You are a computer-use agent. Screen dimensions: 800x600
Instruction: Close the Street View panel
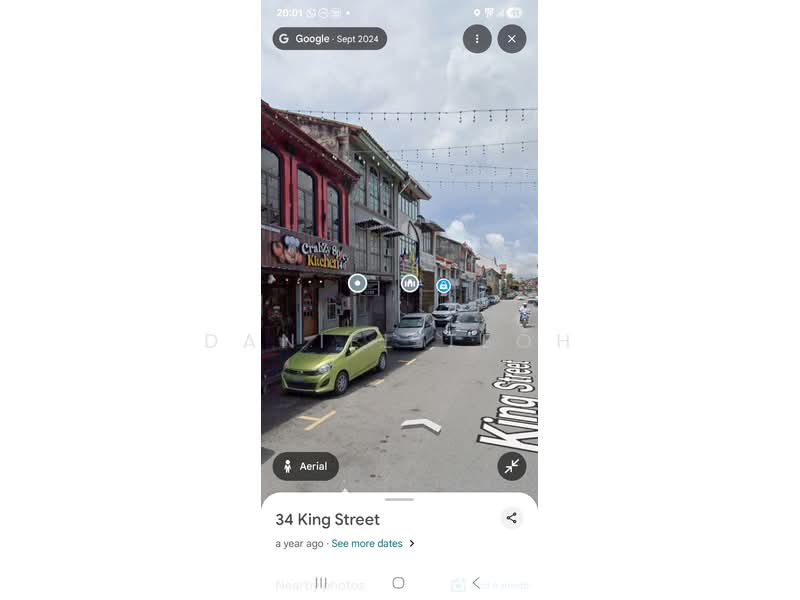[511, 39]
